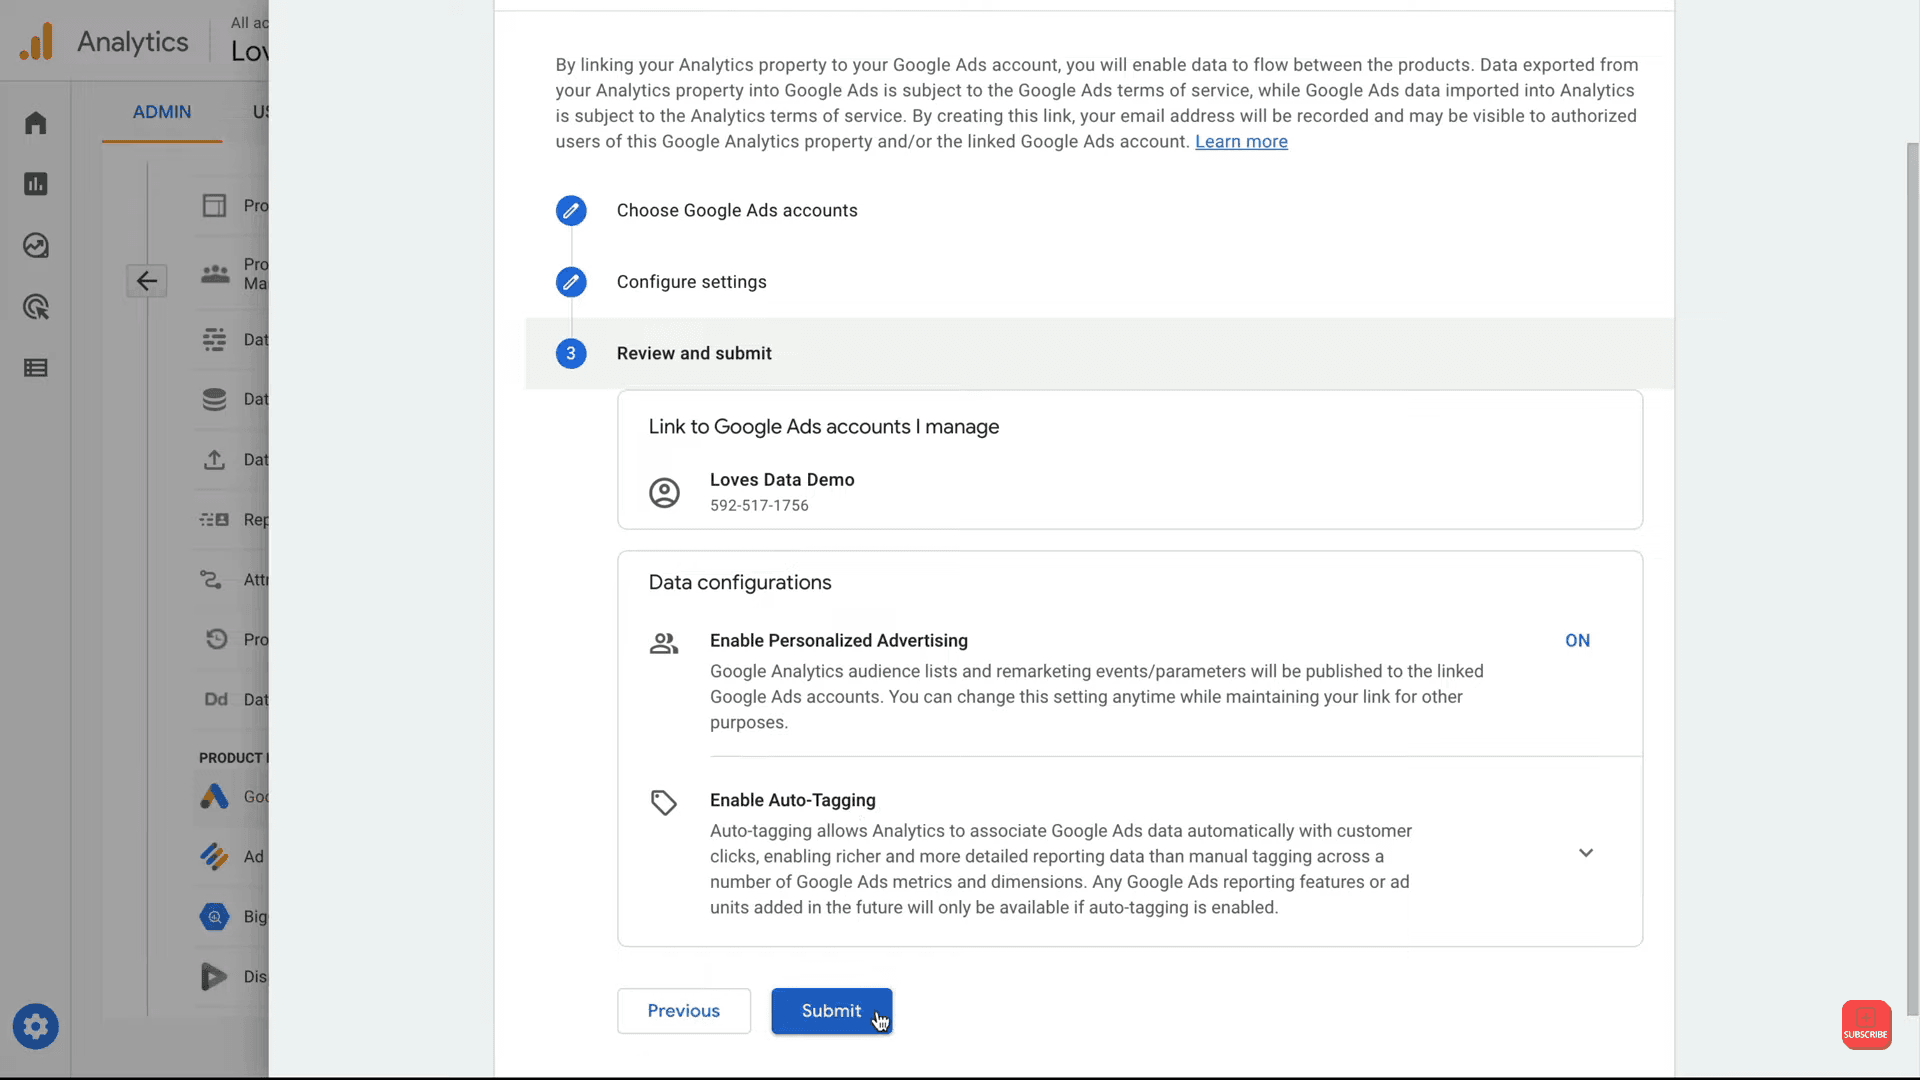The width and height of the screenshot is (1920, 1080).
Task: Click the Enable Auto-Tagging heading
Action: pyautogui.click(x=793, y=801)
